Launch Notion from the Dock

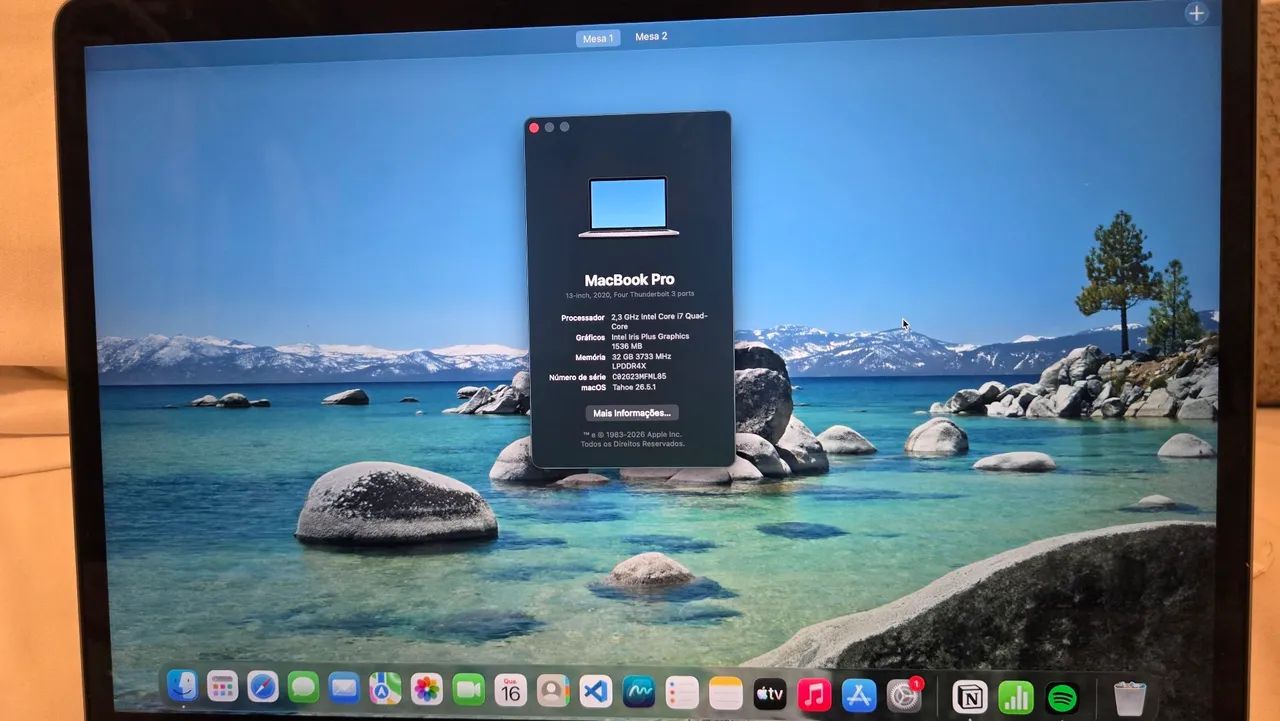pyautogui.click(x=970, y=696)
